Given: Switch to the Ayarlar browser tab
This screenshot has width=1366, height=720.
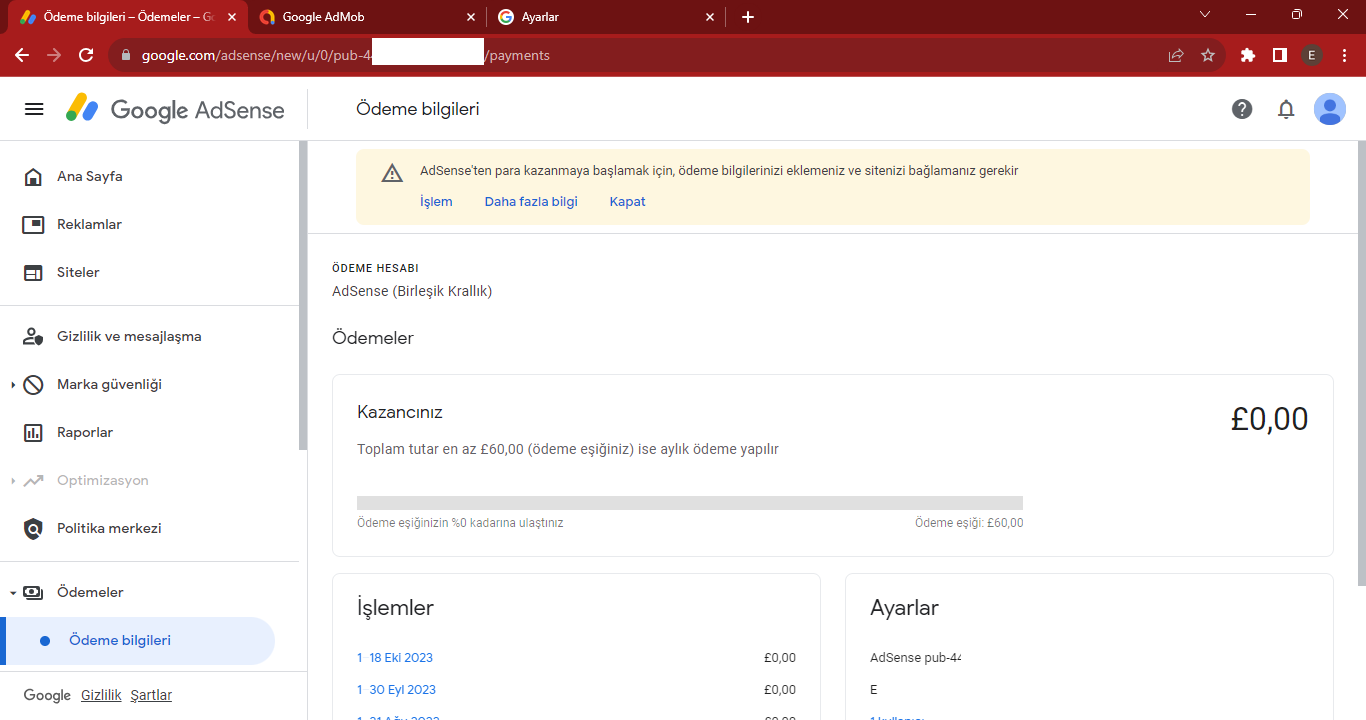Looking at the screenshot, I should point(607,17).
